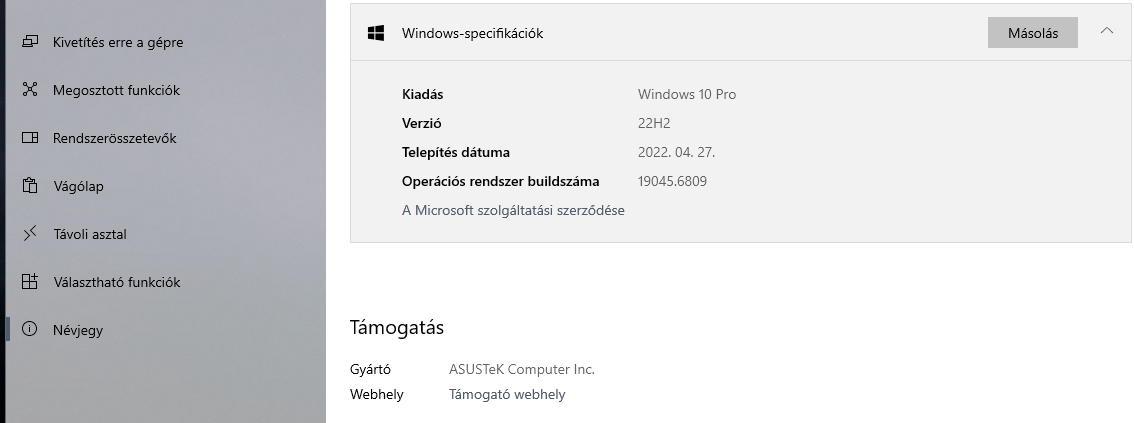
Task: Select the Megosztott funkciók sidebar label
Action: click(x=116, y=90)
